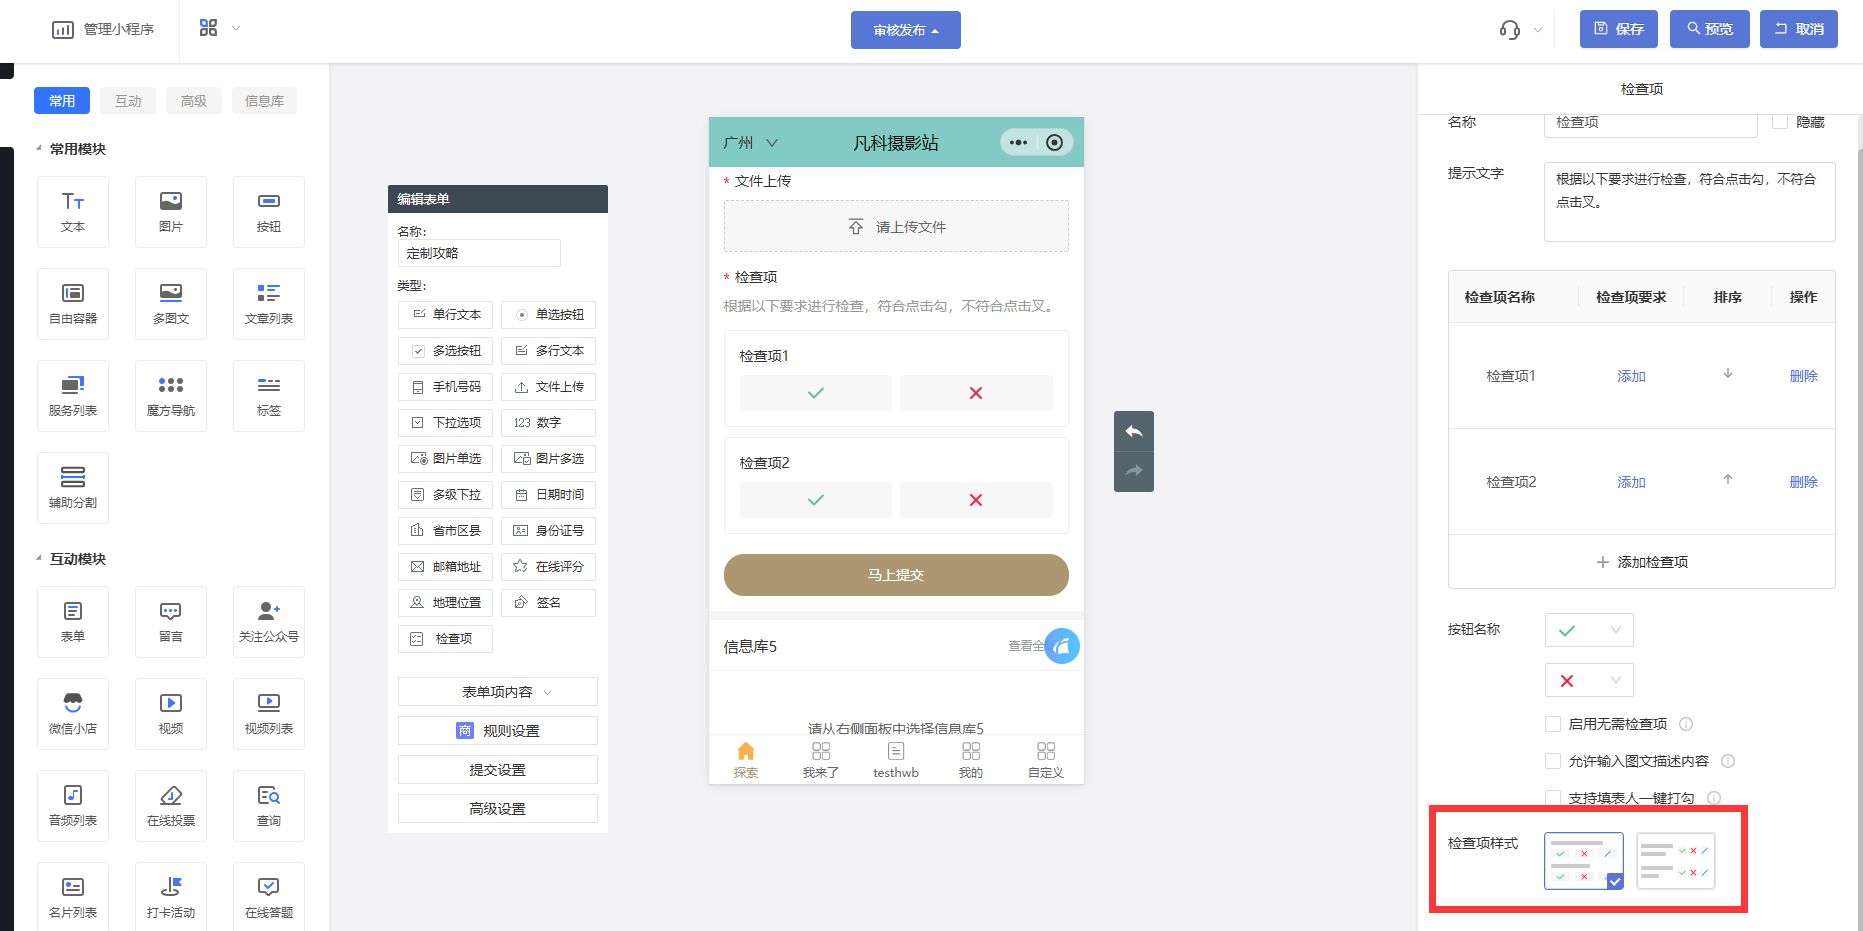Image resolution: width=1863 pixels, height=931 pixels.
Task: Click the 取消 cancel button
Action: click(1799, 29)
